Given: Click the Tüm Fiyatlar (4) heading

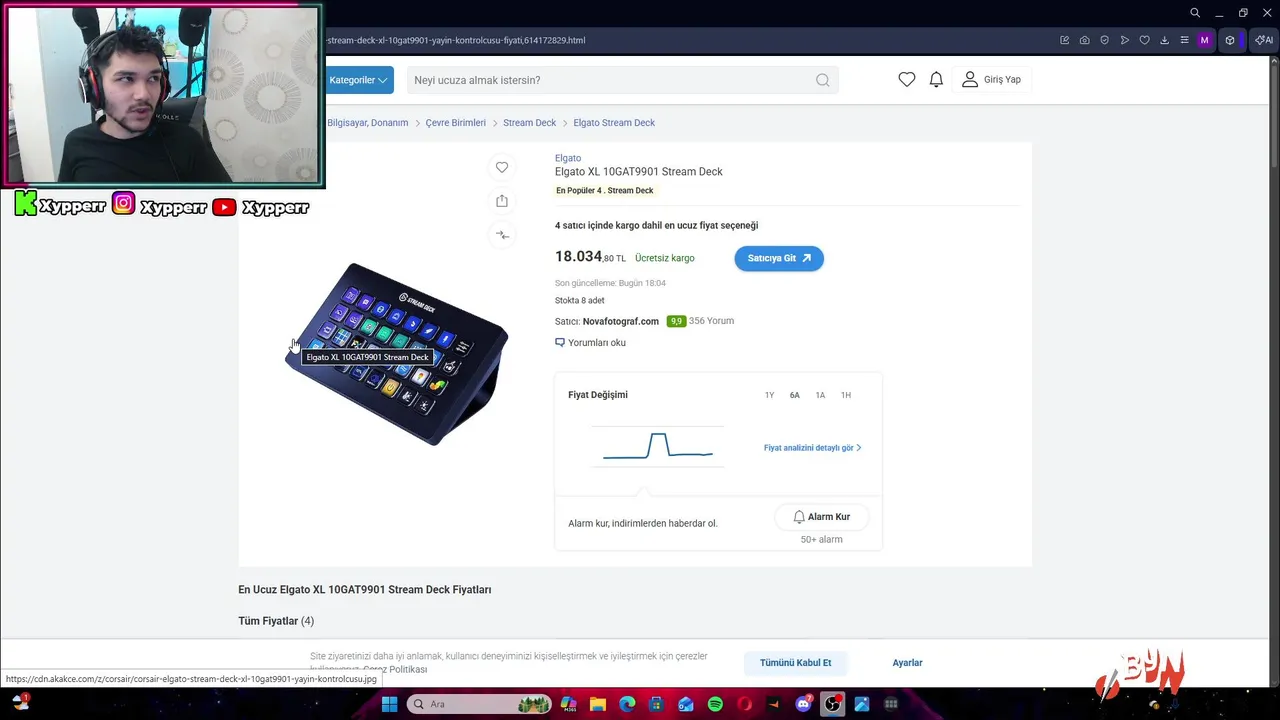Looking at the screenshot, I should (276, 621).
